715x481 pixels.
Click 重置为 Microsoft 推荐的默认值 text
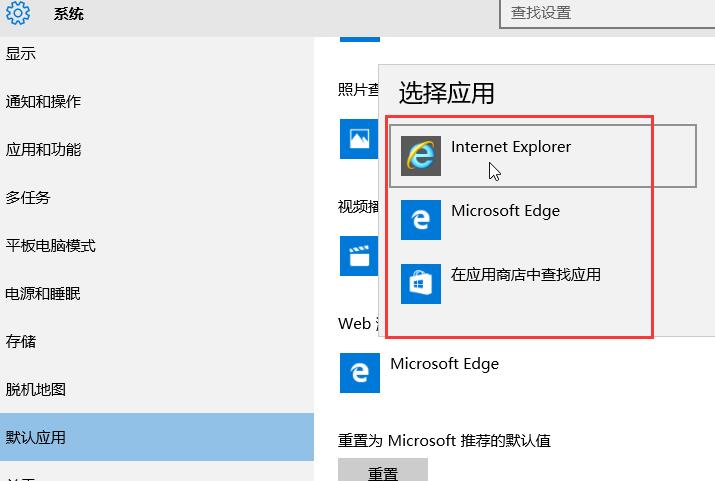tap(444, 440)
